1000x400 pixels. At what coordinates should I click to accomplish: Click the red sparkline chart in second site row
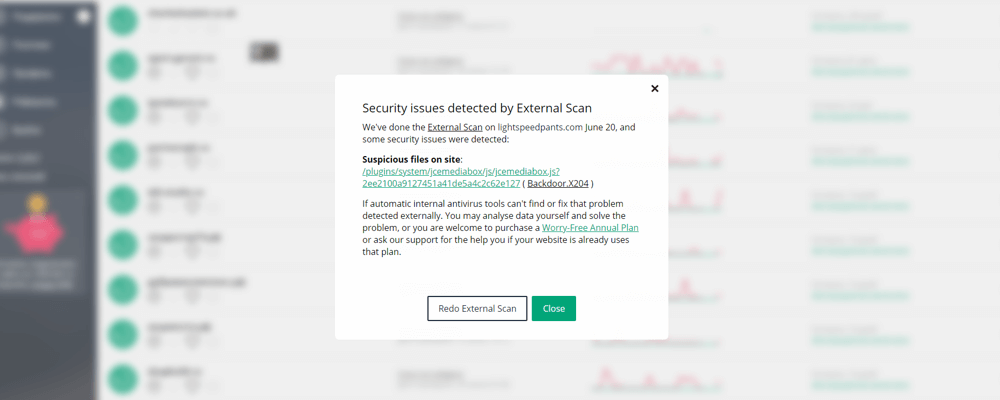[657, 66]
